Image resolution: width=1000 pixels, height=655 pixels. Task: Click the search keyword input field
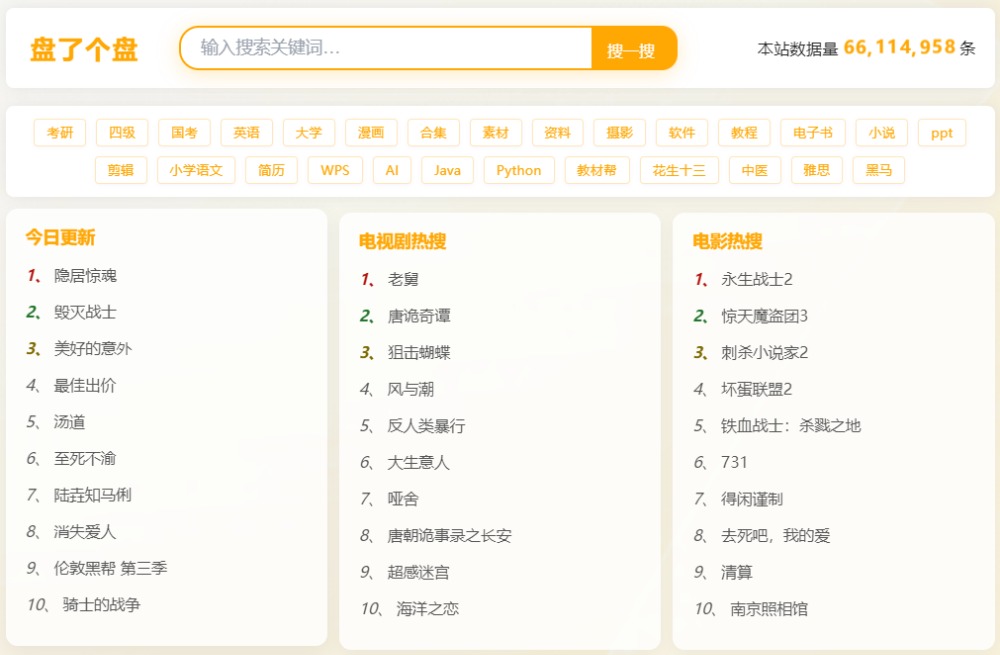[x=386, y=48]
